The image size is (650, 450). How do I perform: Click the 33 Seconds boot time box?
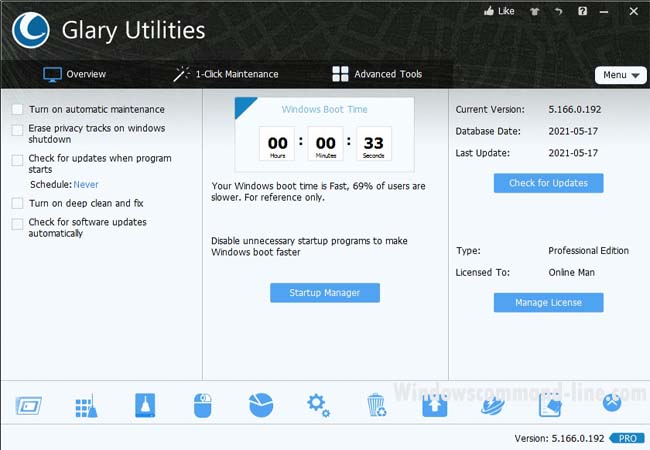click(x=374, y=144)
